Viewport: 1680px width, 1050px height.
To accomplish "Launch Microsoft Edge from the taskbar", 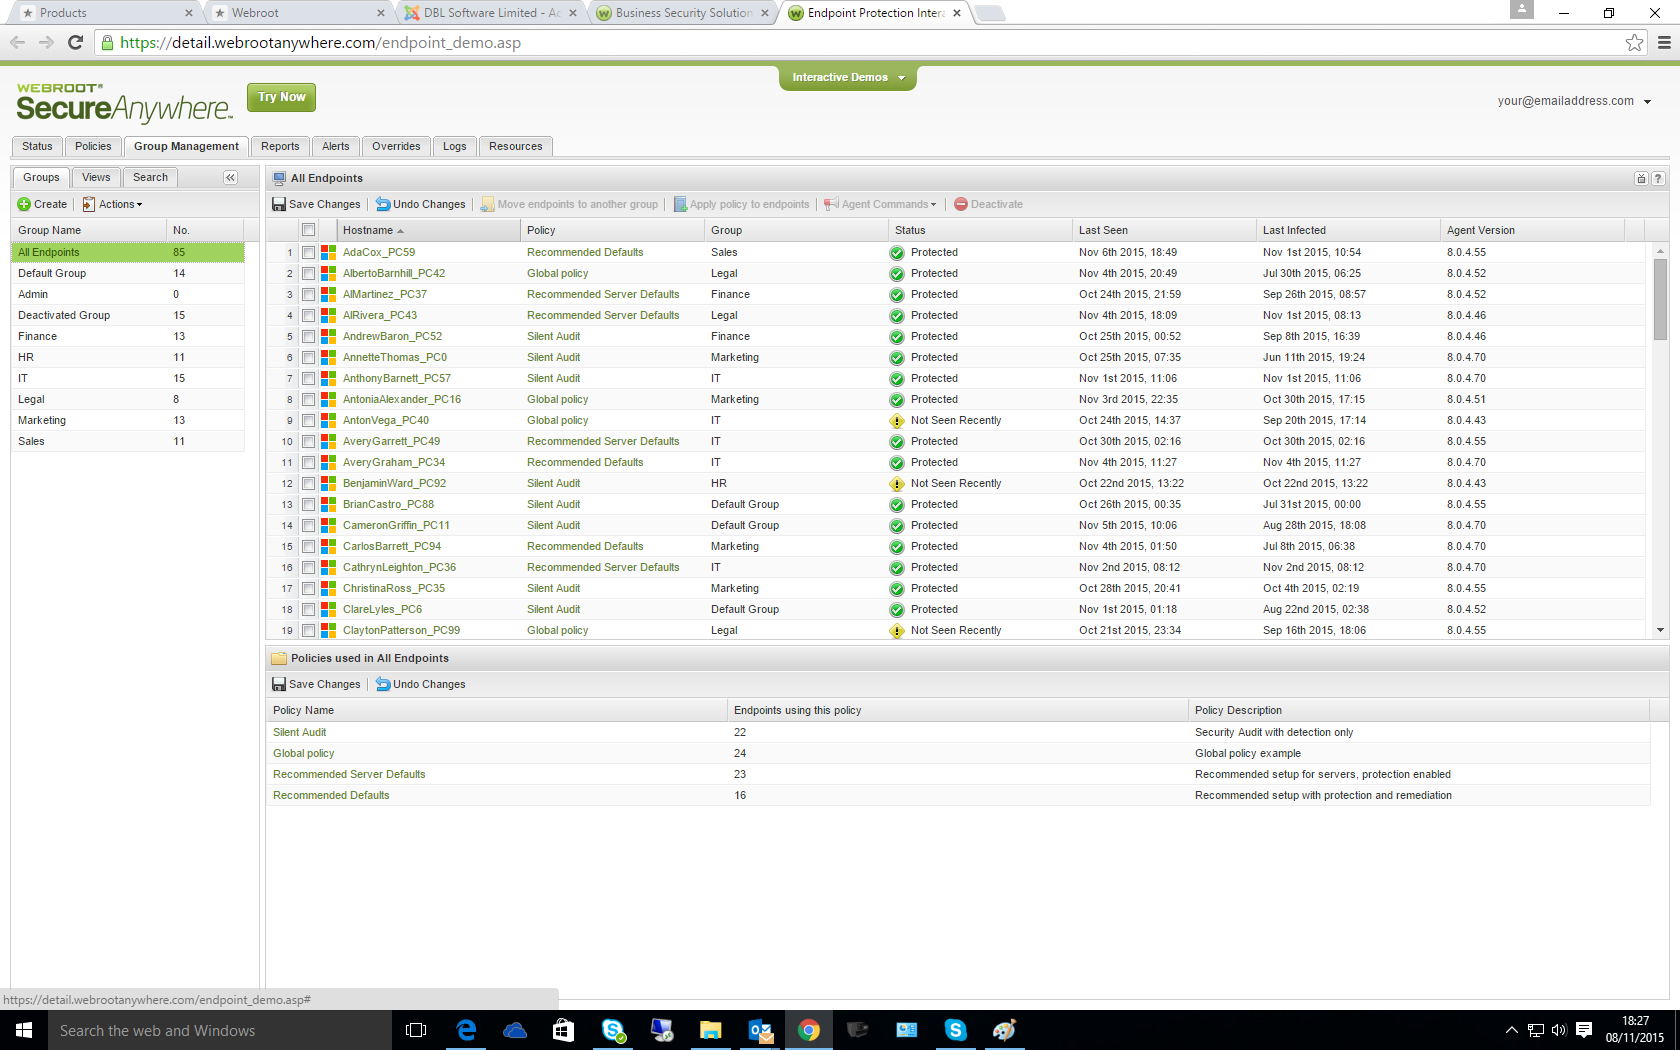I will [466, 1030].
